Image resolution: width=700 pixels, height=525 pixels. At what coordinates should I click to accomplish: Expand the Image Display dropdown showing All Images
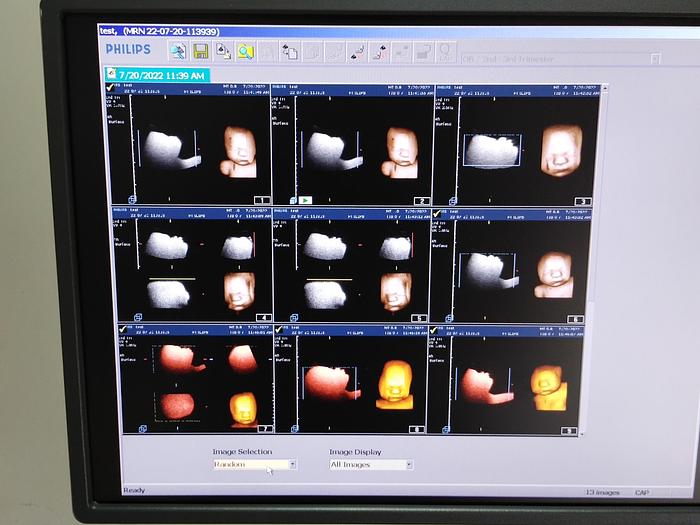370,464
